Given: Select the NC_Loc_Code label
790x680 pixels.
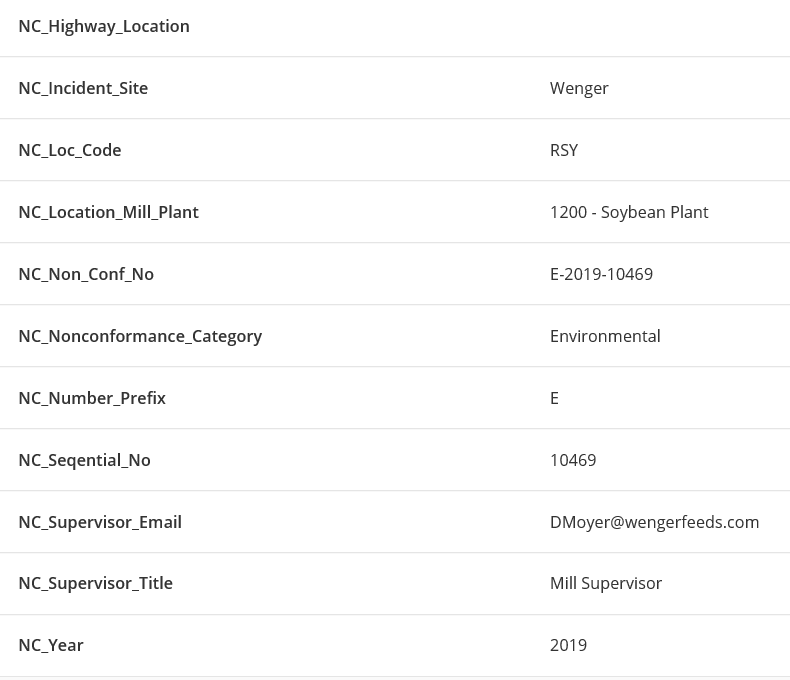Looking at the screenshot, I should tap(70, 150).
